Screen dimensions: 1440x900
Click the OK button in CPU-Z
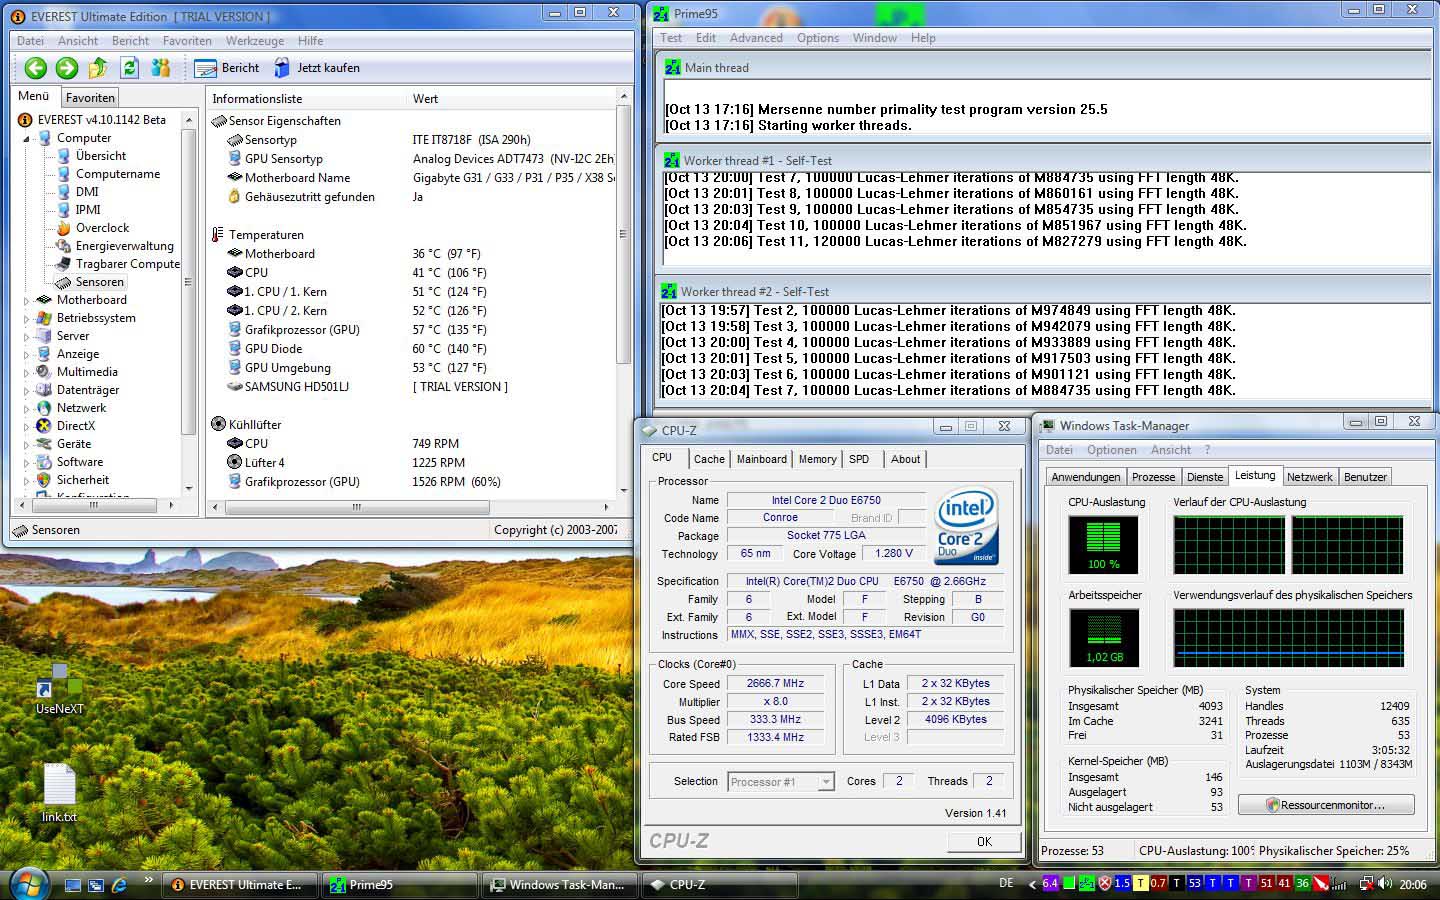coord(984,841)
